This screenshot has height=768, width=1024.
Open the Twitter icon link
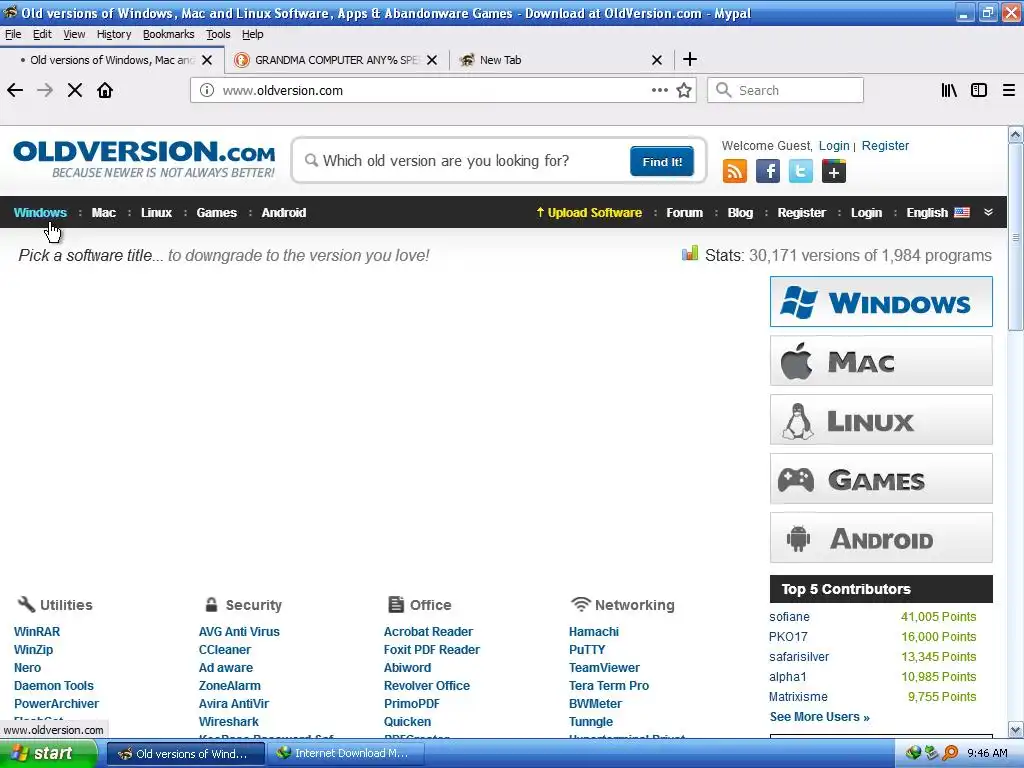(x=801, y=171)
